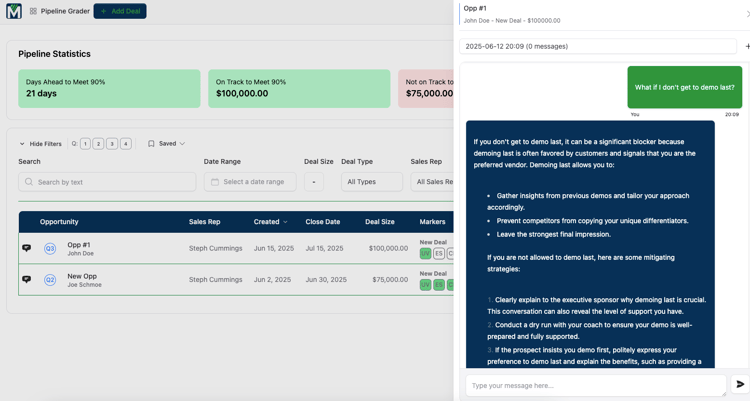This screenshot has width=750, height=401.
Task: Open the chat icon for New Opp
Action: [27, 279]
